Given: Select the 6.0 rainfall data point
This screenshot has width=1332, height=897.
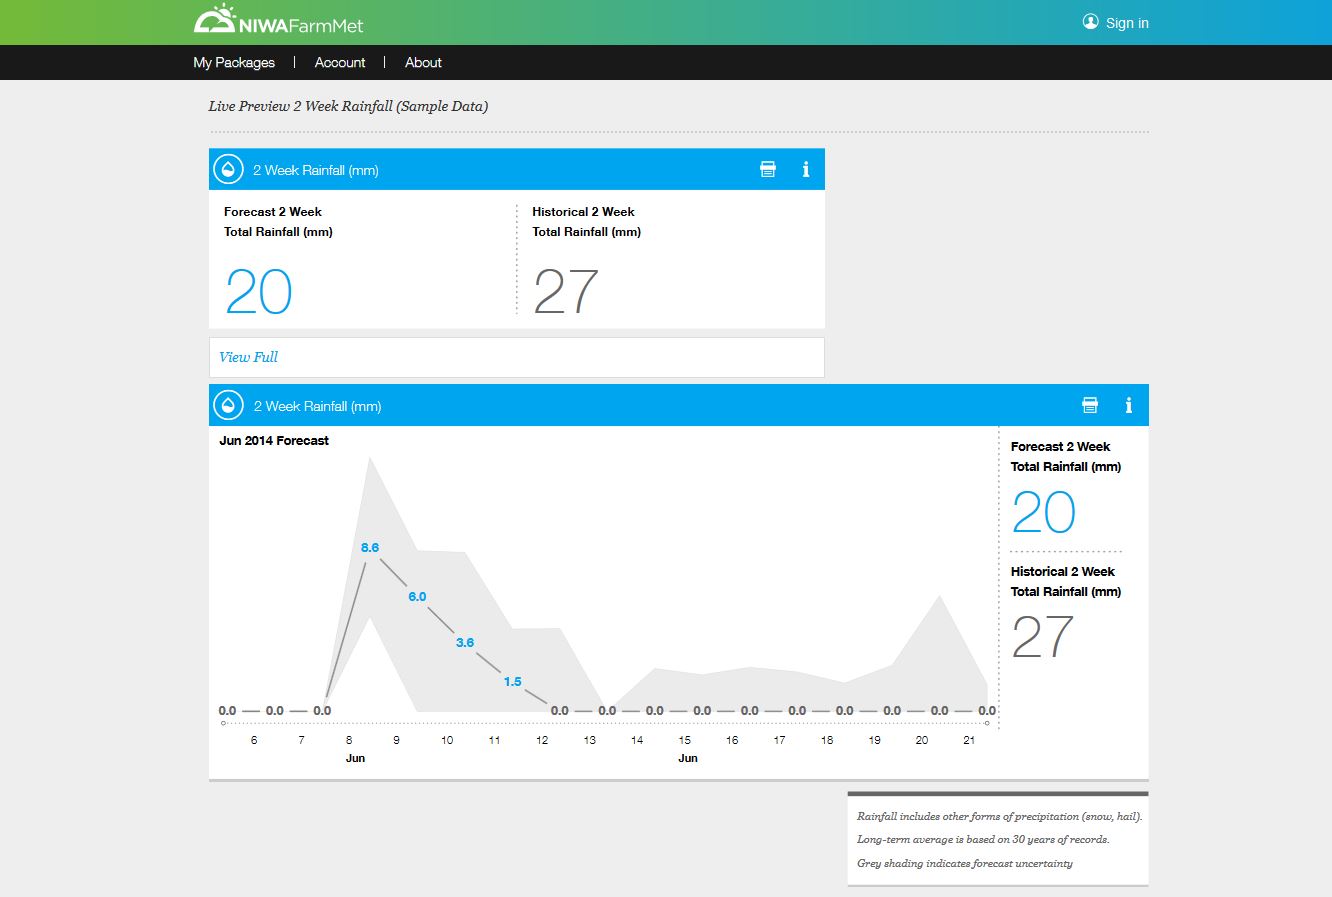Looking at the screenshot, I should (x=417, y=597).
